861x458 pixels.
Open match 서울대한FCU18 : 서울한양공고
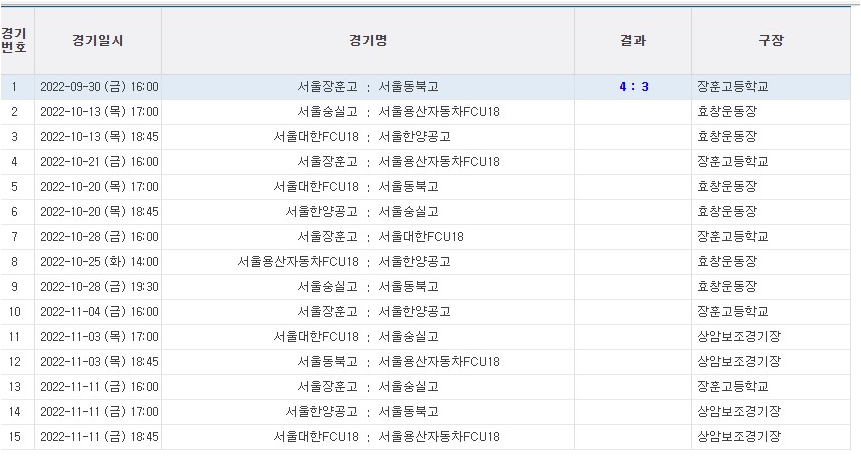[x=362, y=137]
